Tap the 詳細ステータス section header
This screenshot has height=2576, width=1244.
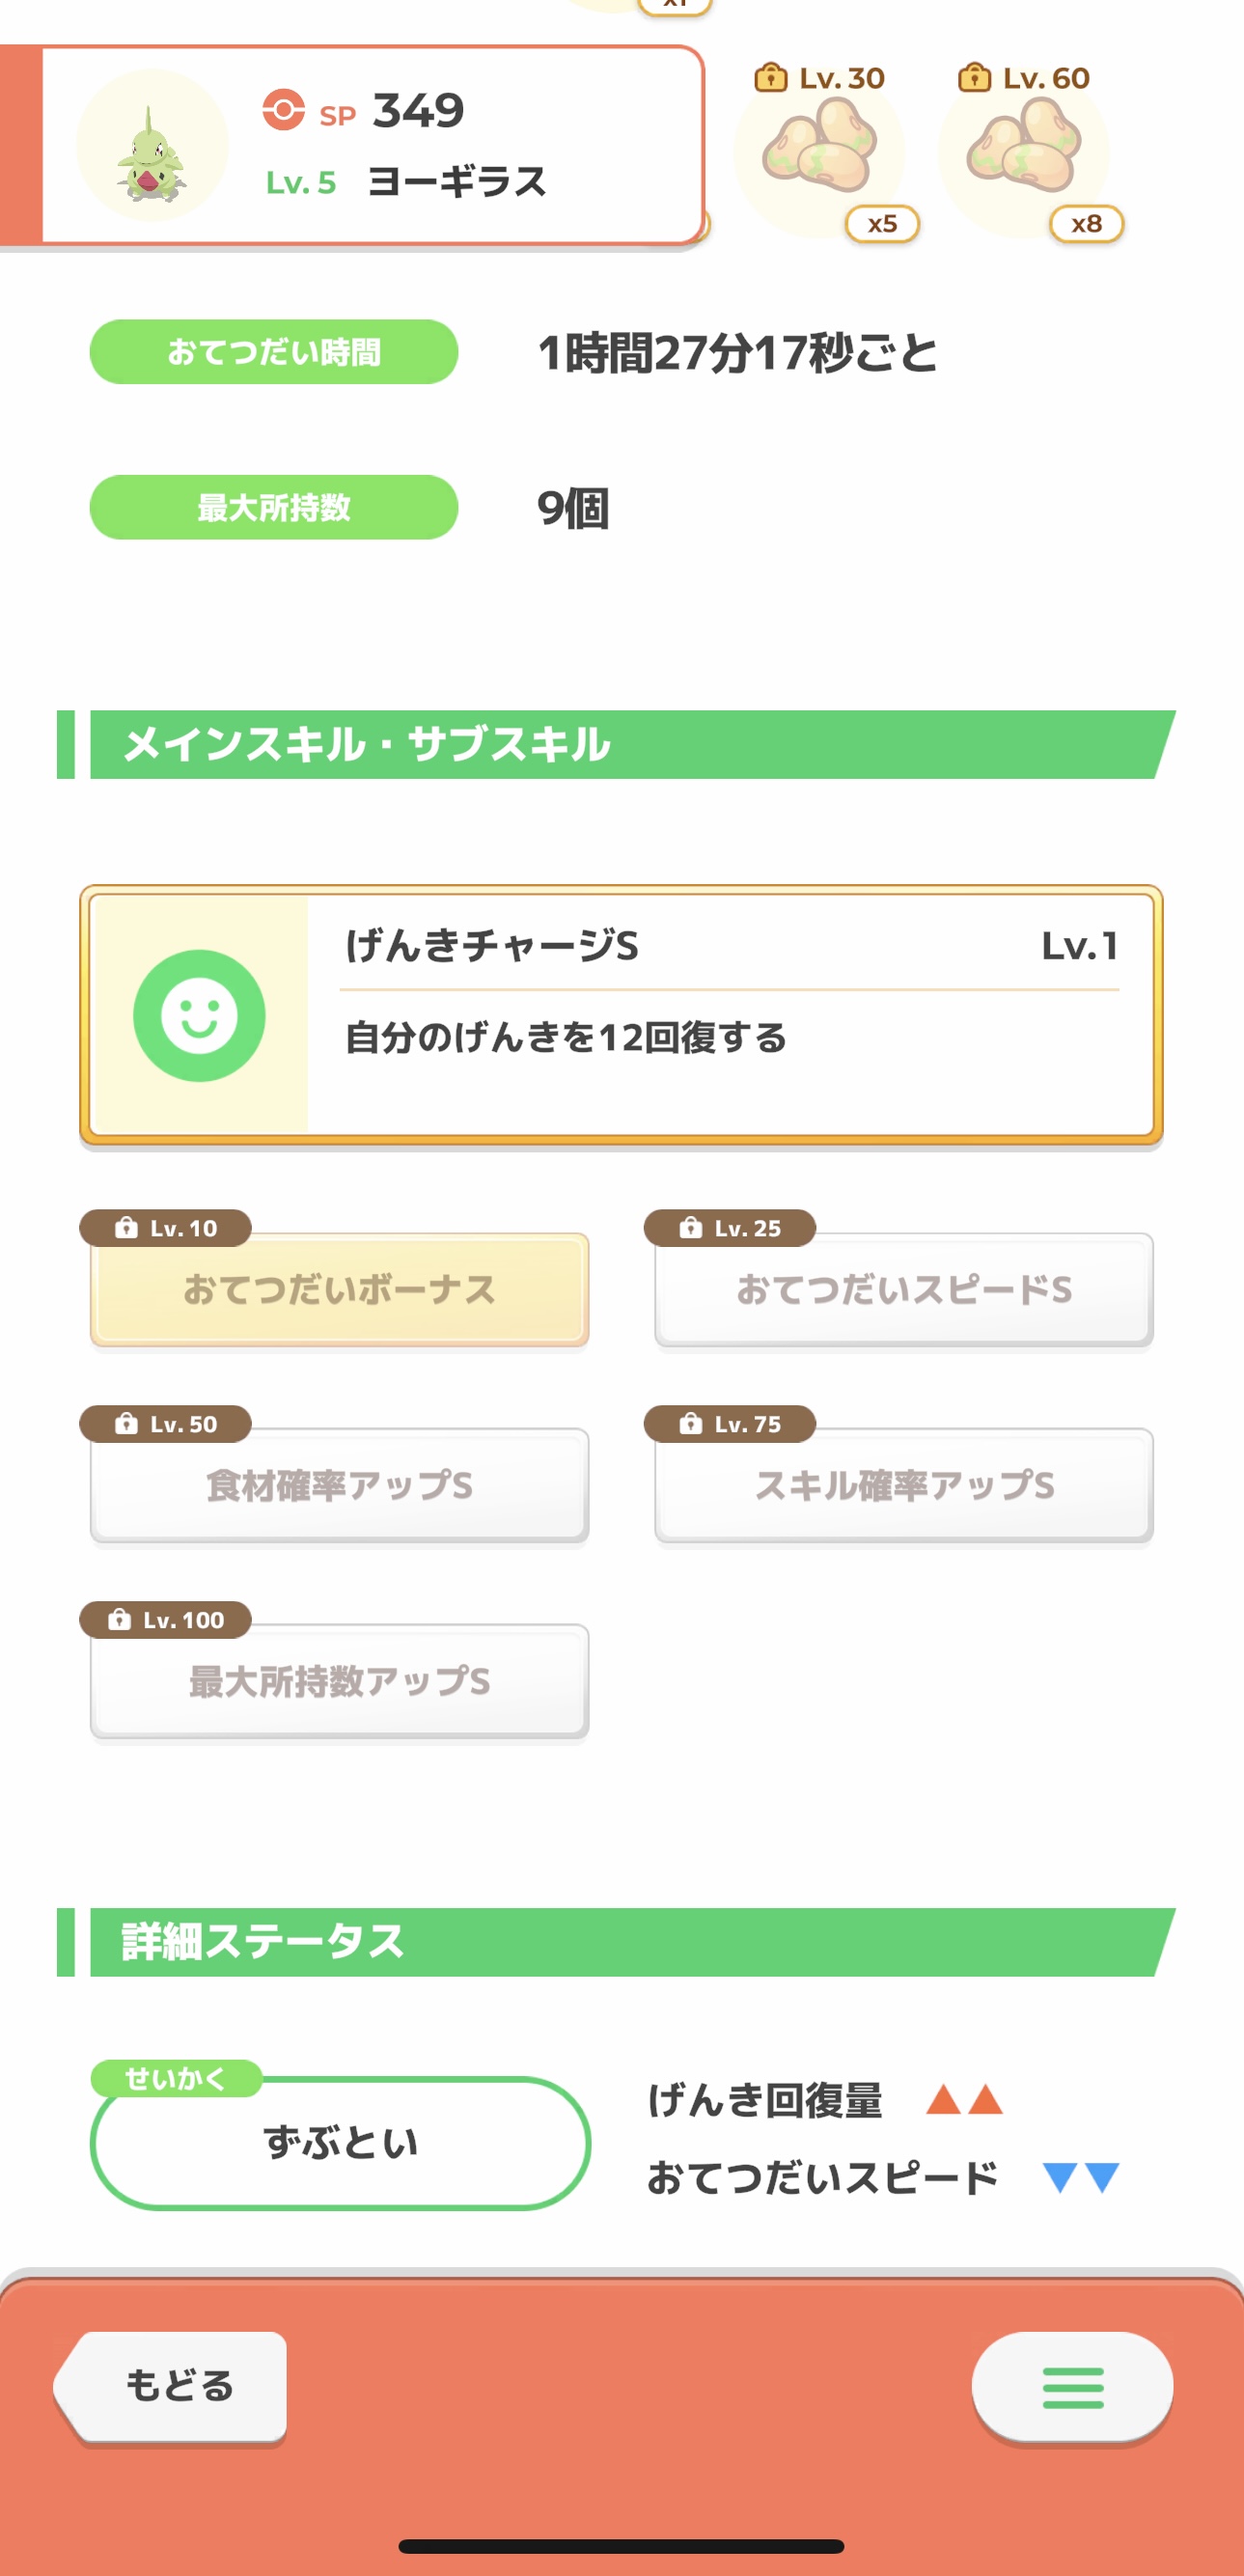click(x=620, y=1942)
